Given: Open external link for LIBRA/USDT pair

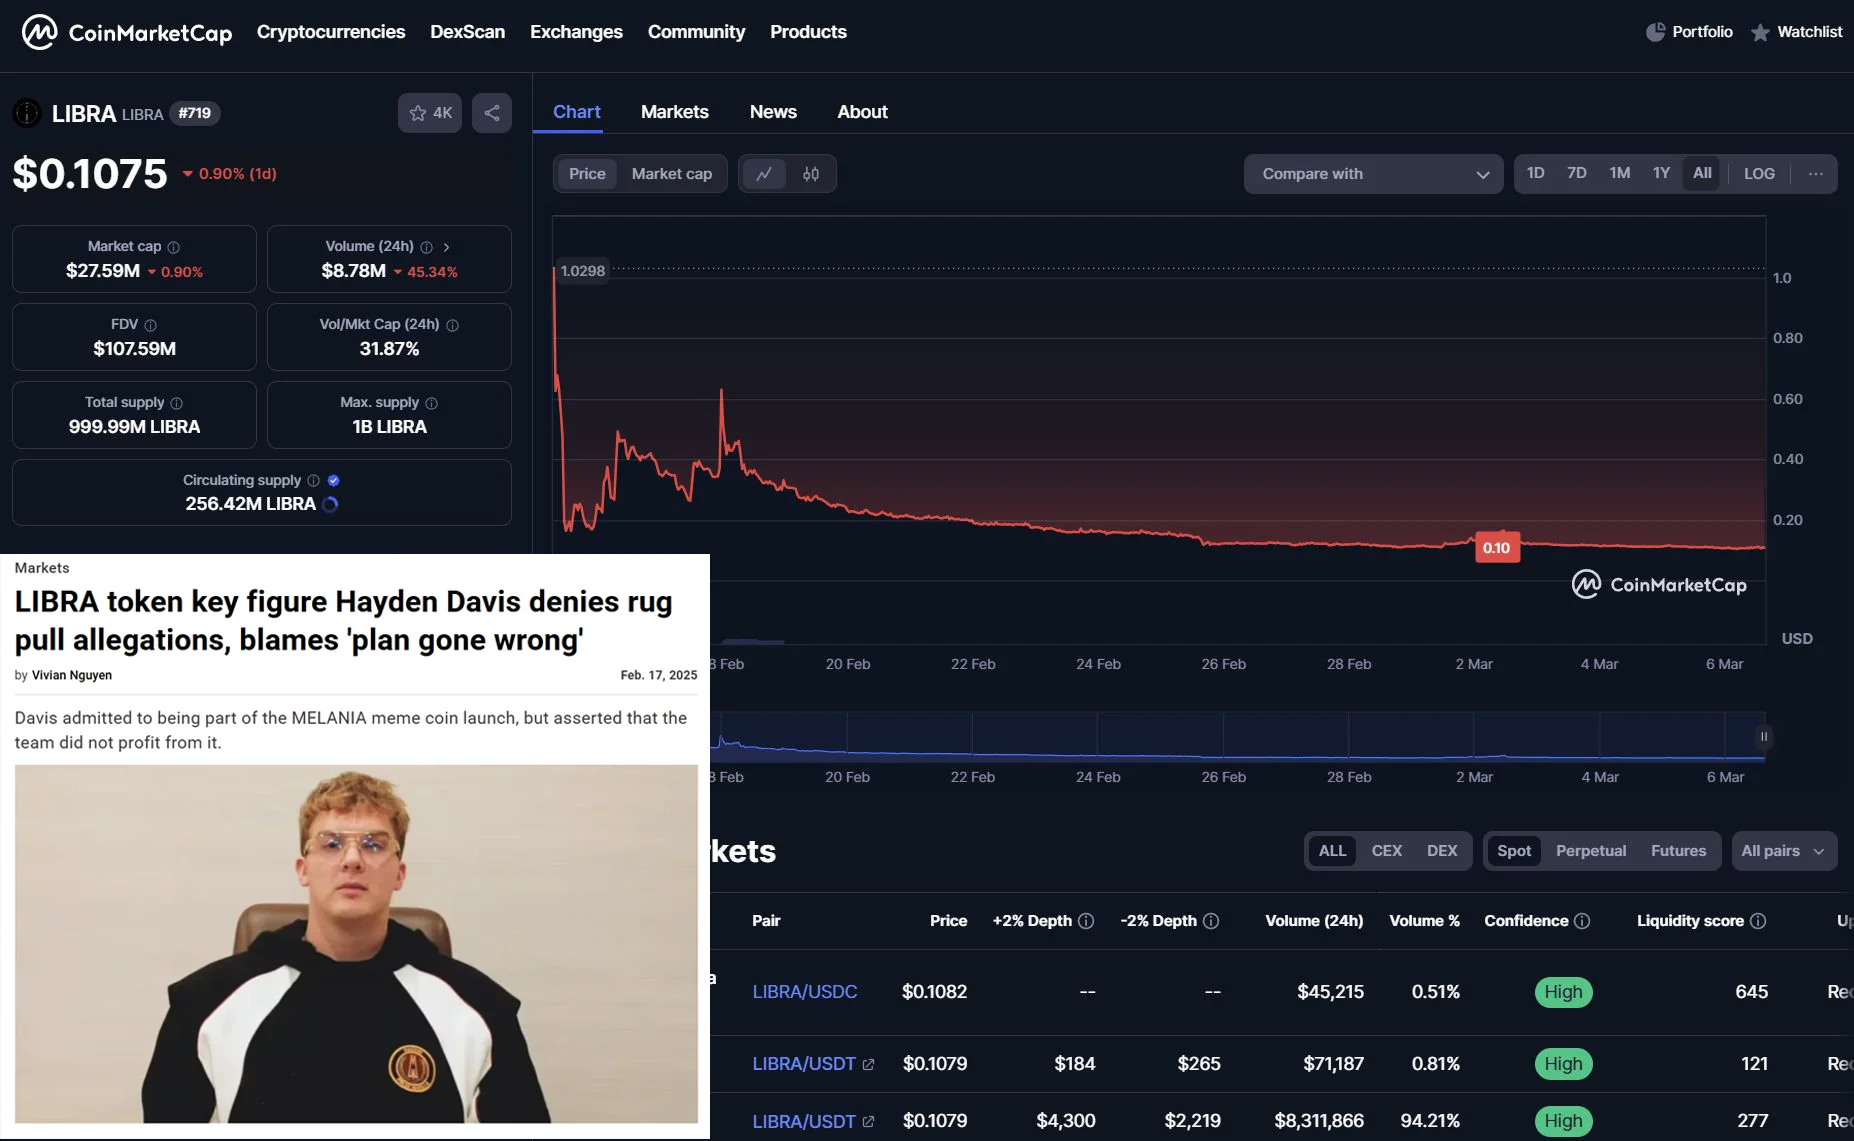Looking at the screenshot, I should click(x=868, y=1063).
